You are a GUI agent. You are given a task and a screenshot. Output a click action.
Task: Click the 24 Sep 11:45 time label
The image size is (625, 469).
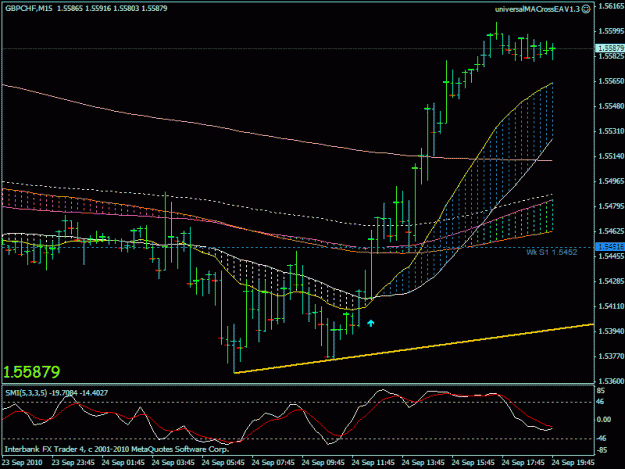373,463
